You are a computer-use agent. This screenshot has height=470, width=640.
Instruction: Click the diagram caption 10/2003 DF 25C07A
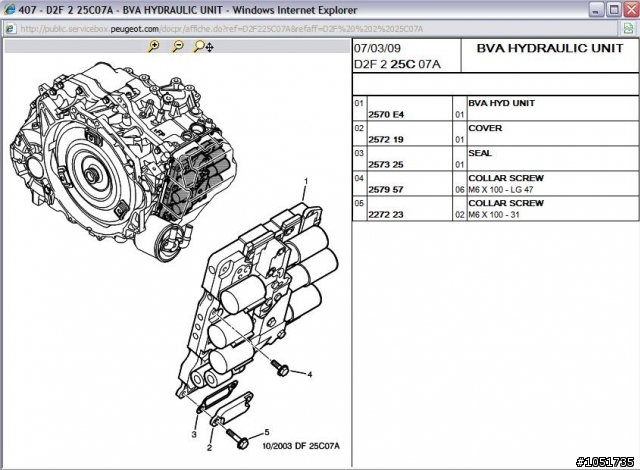pyautogui.click(x=301, y=446)
